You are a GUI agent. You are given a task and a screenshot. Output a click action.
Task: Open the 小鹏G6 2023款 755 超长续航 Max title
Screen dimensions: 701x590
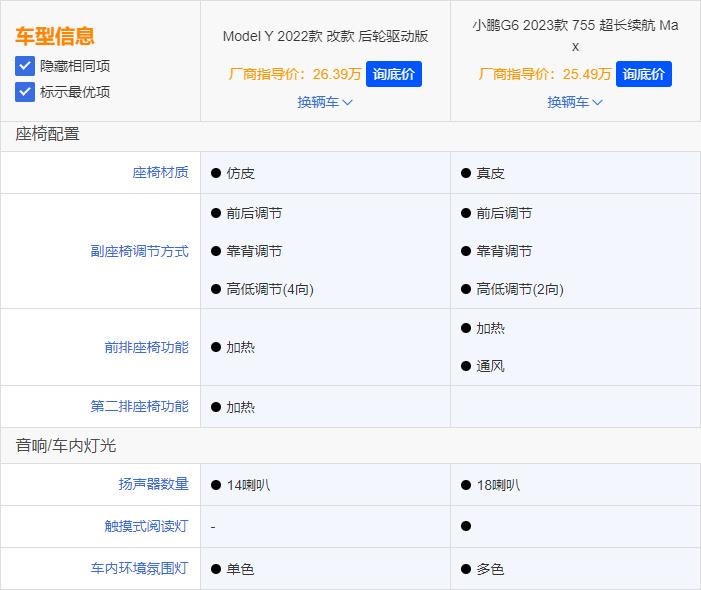[575, 35]
